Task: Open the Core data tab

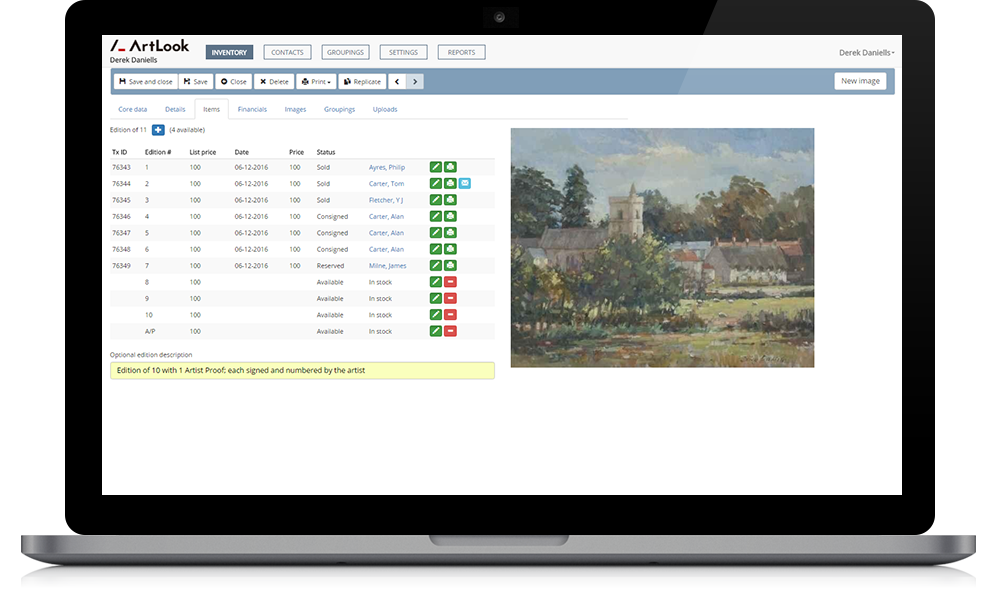Action: (133, 110)
